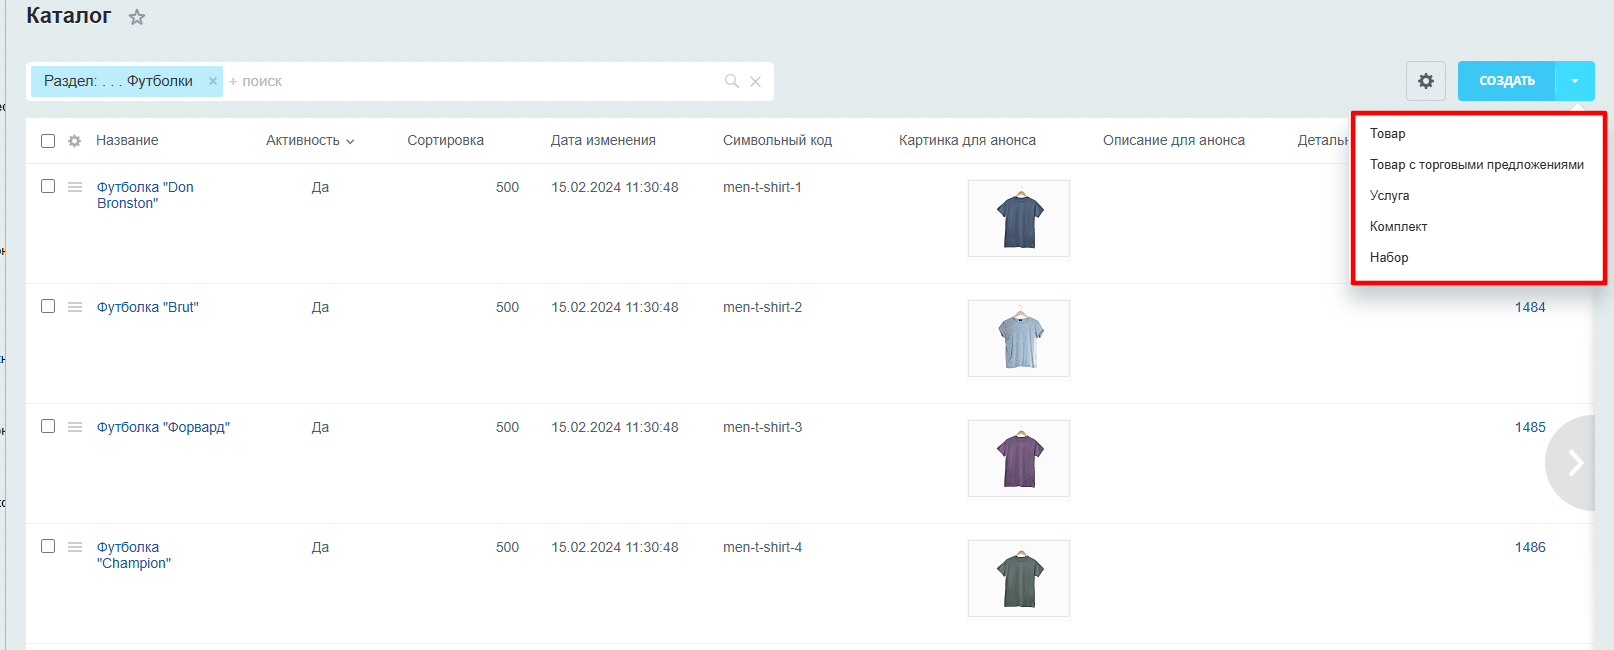Click the purple t-shirt thumbnail
Screen dimensions: 1614x650
tap(1019, 459)
